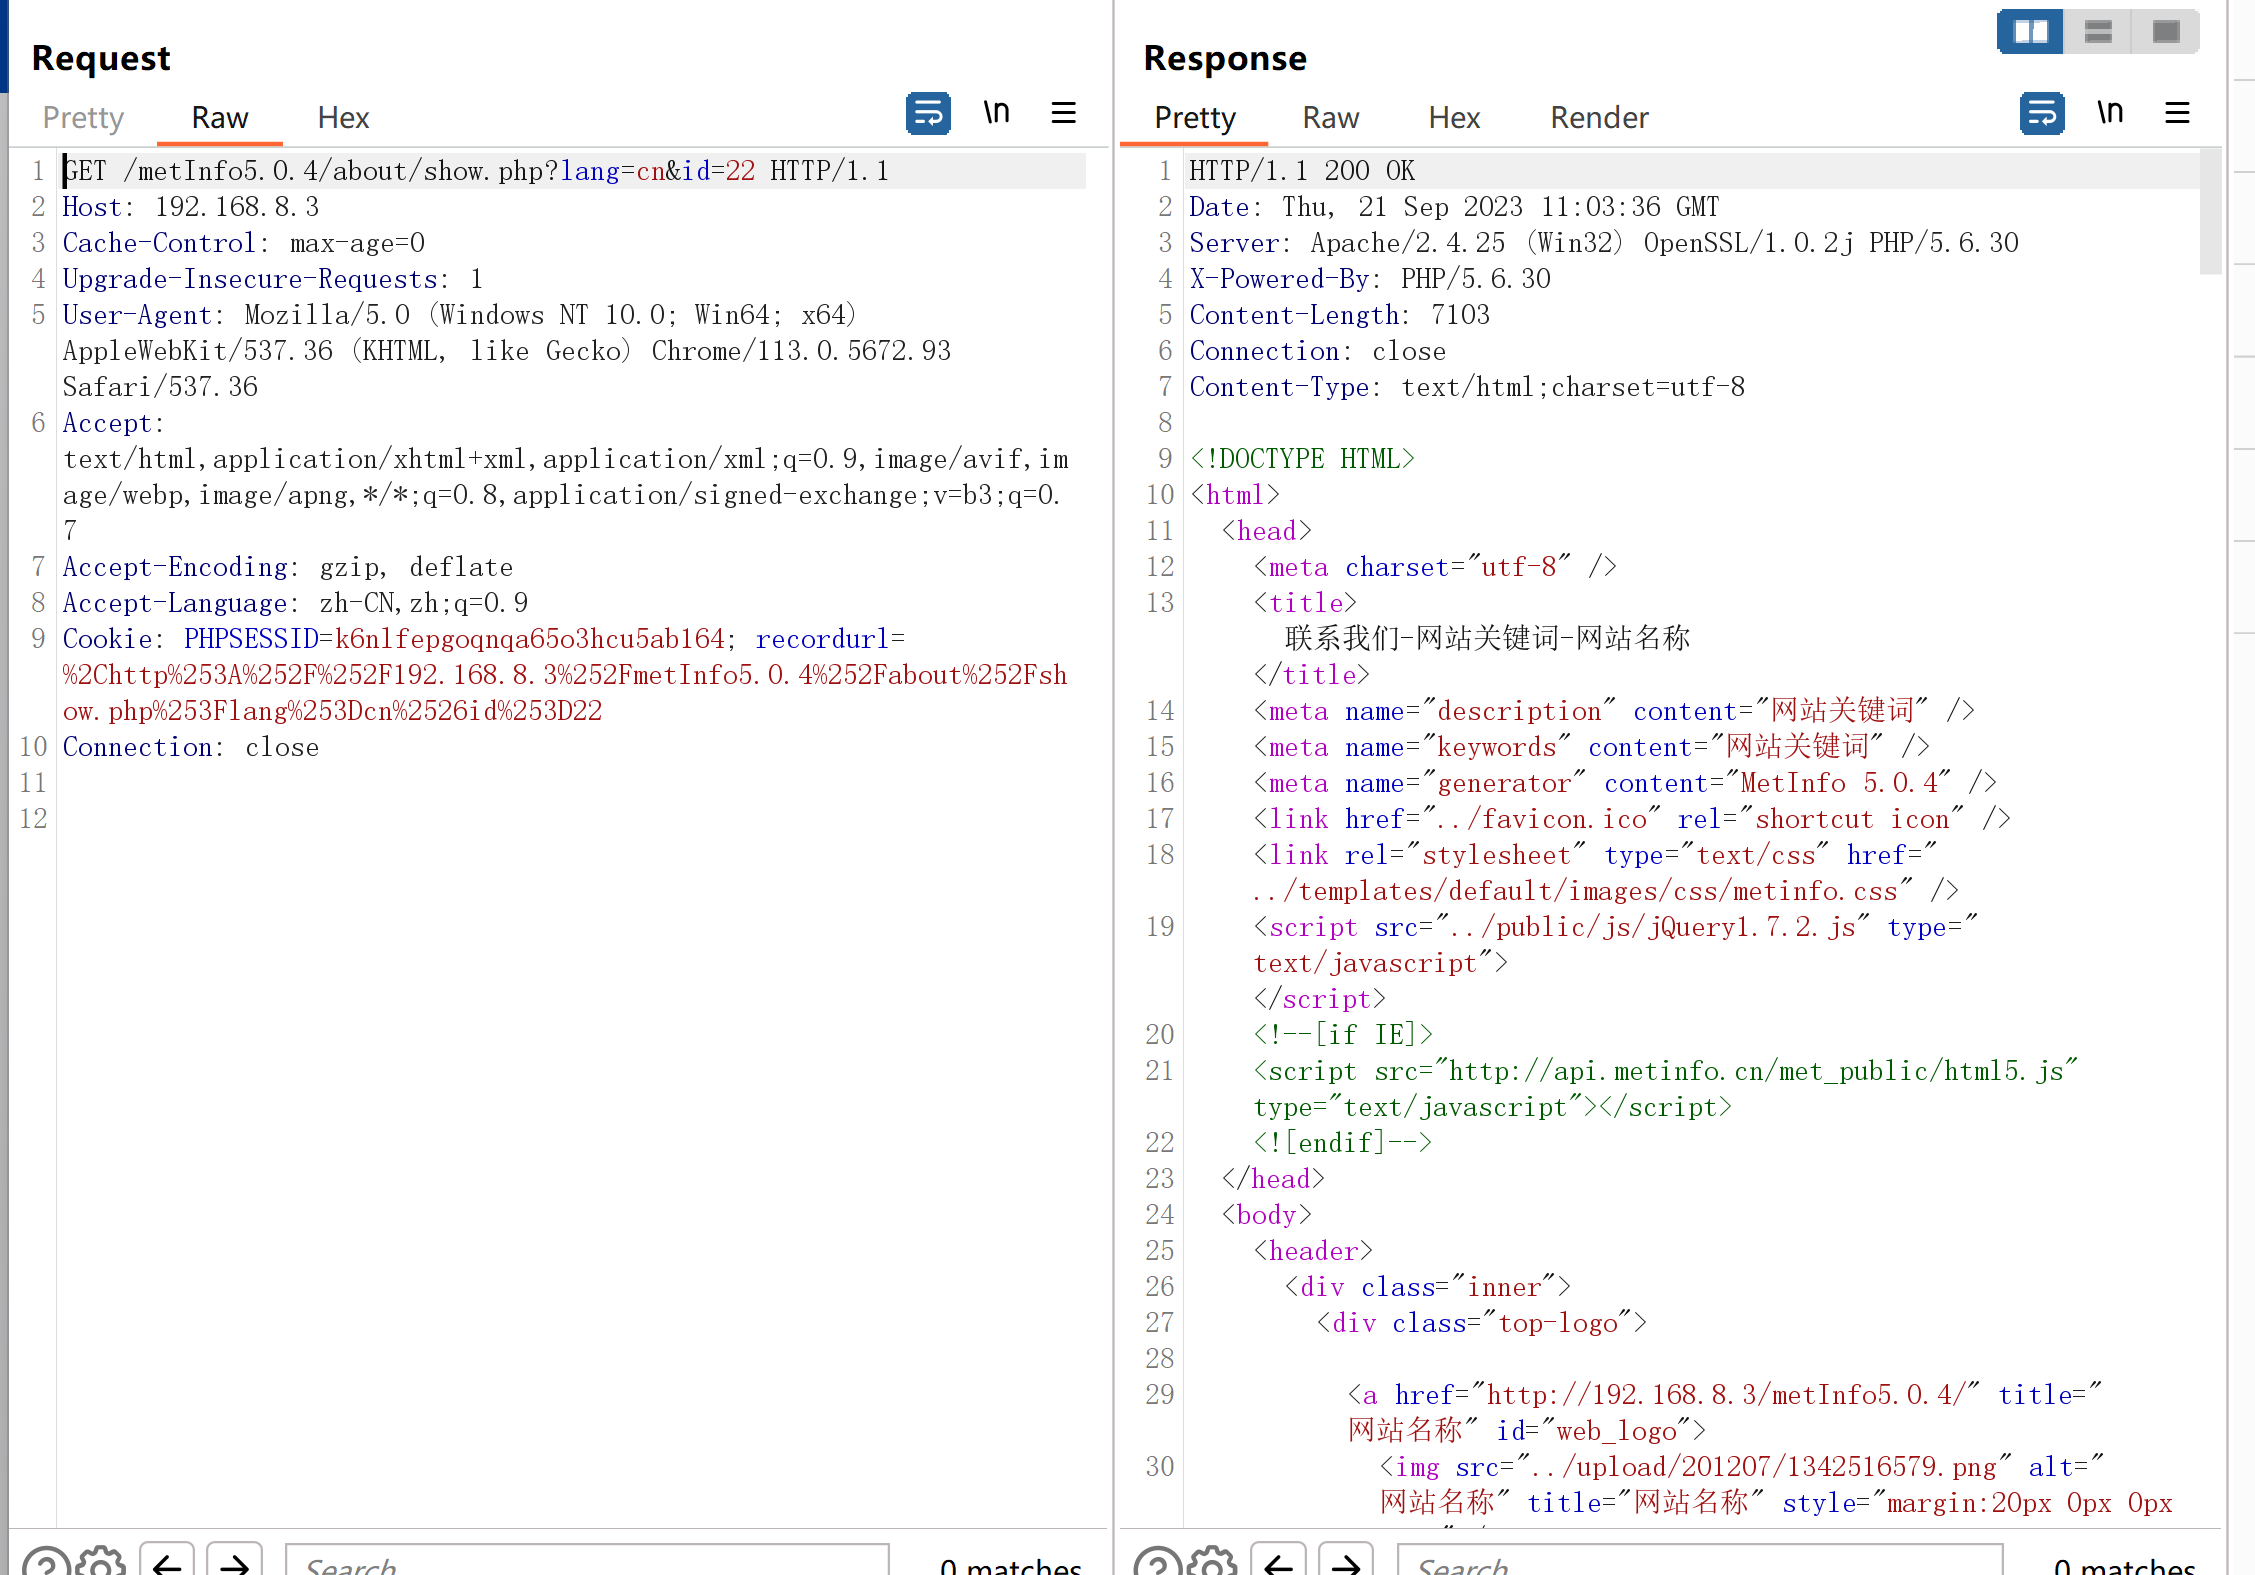The width and height of the screenshot is (2255, 1575).
Task: Click the 'User-Agent' header name
Action: point(137,315)
